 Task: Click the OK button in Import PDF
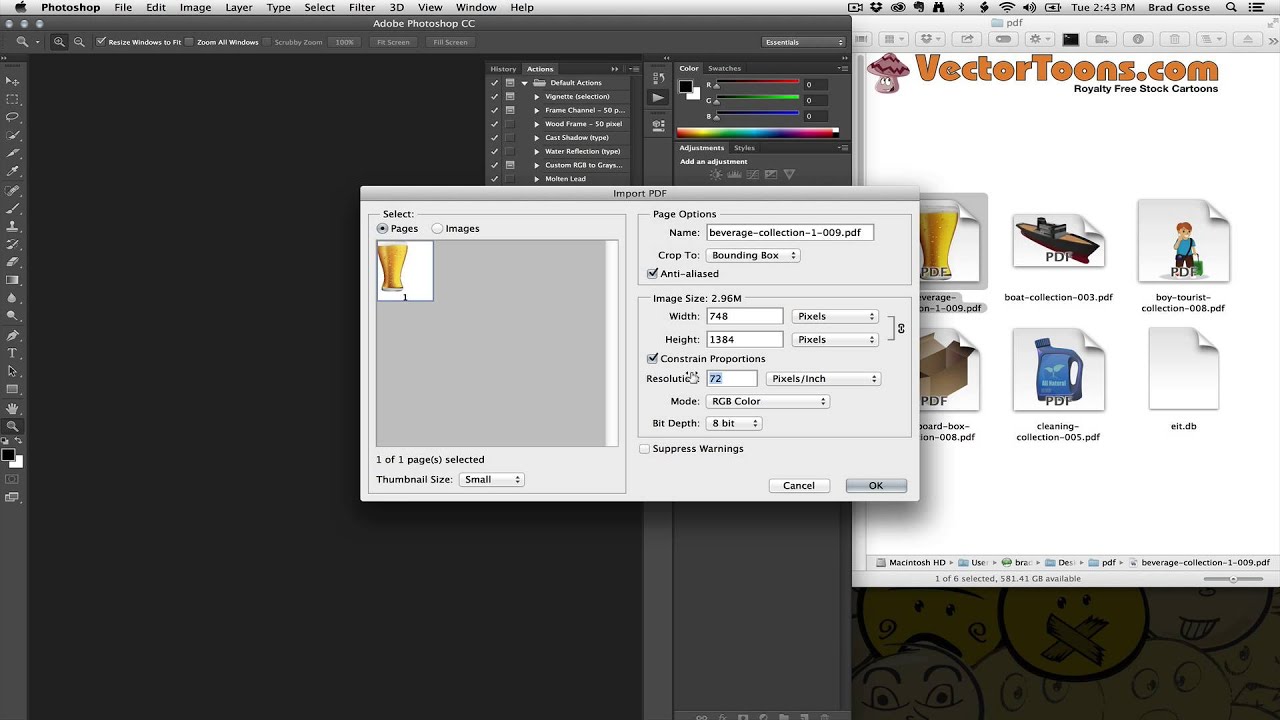[x=876, y=485]
